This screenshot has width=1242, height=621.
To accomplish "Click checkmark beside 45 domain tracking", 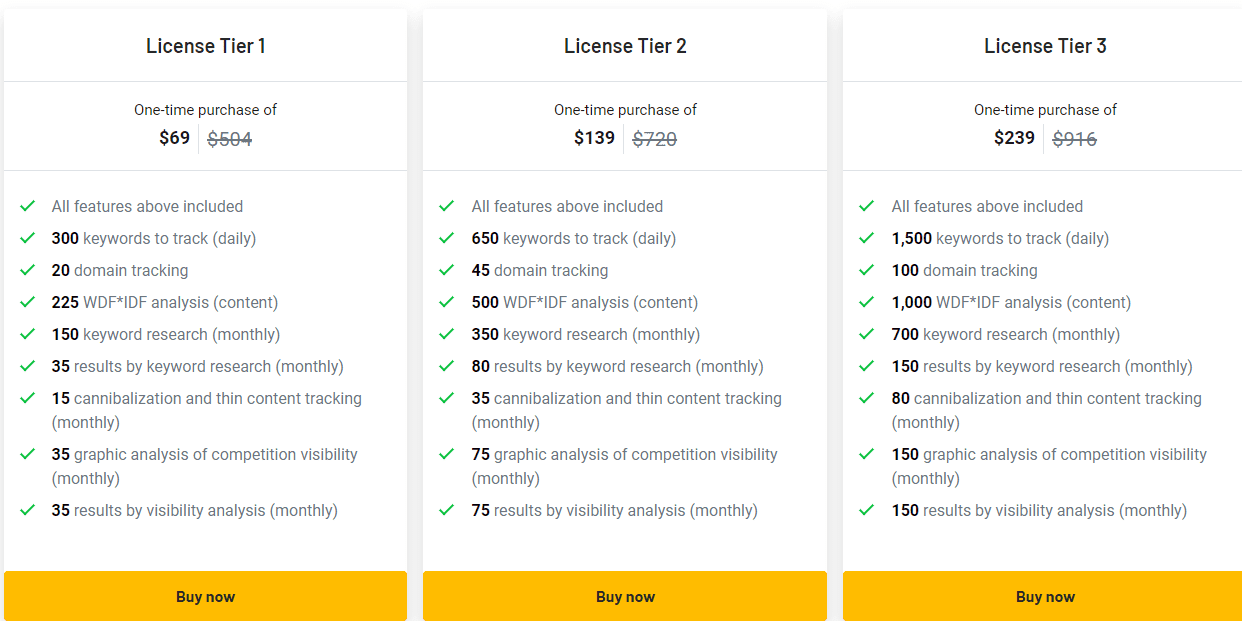I will (x=447, y=270).
